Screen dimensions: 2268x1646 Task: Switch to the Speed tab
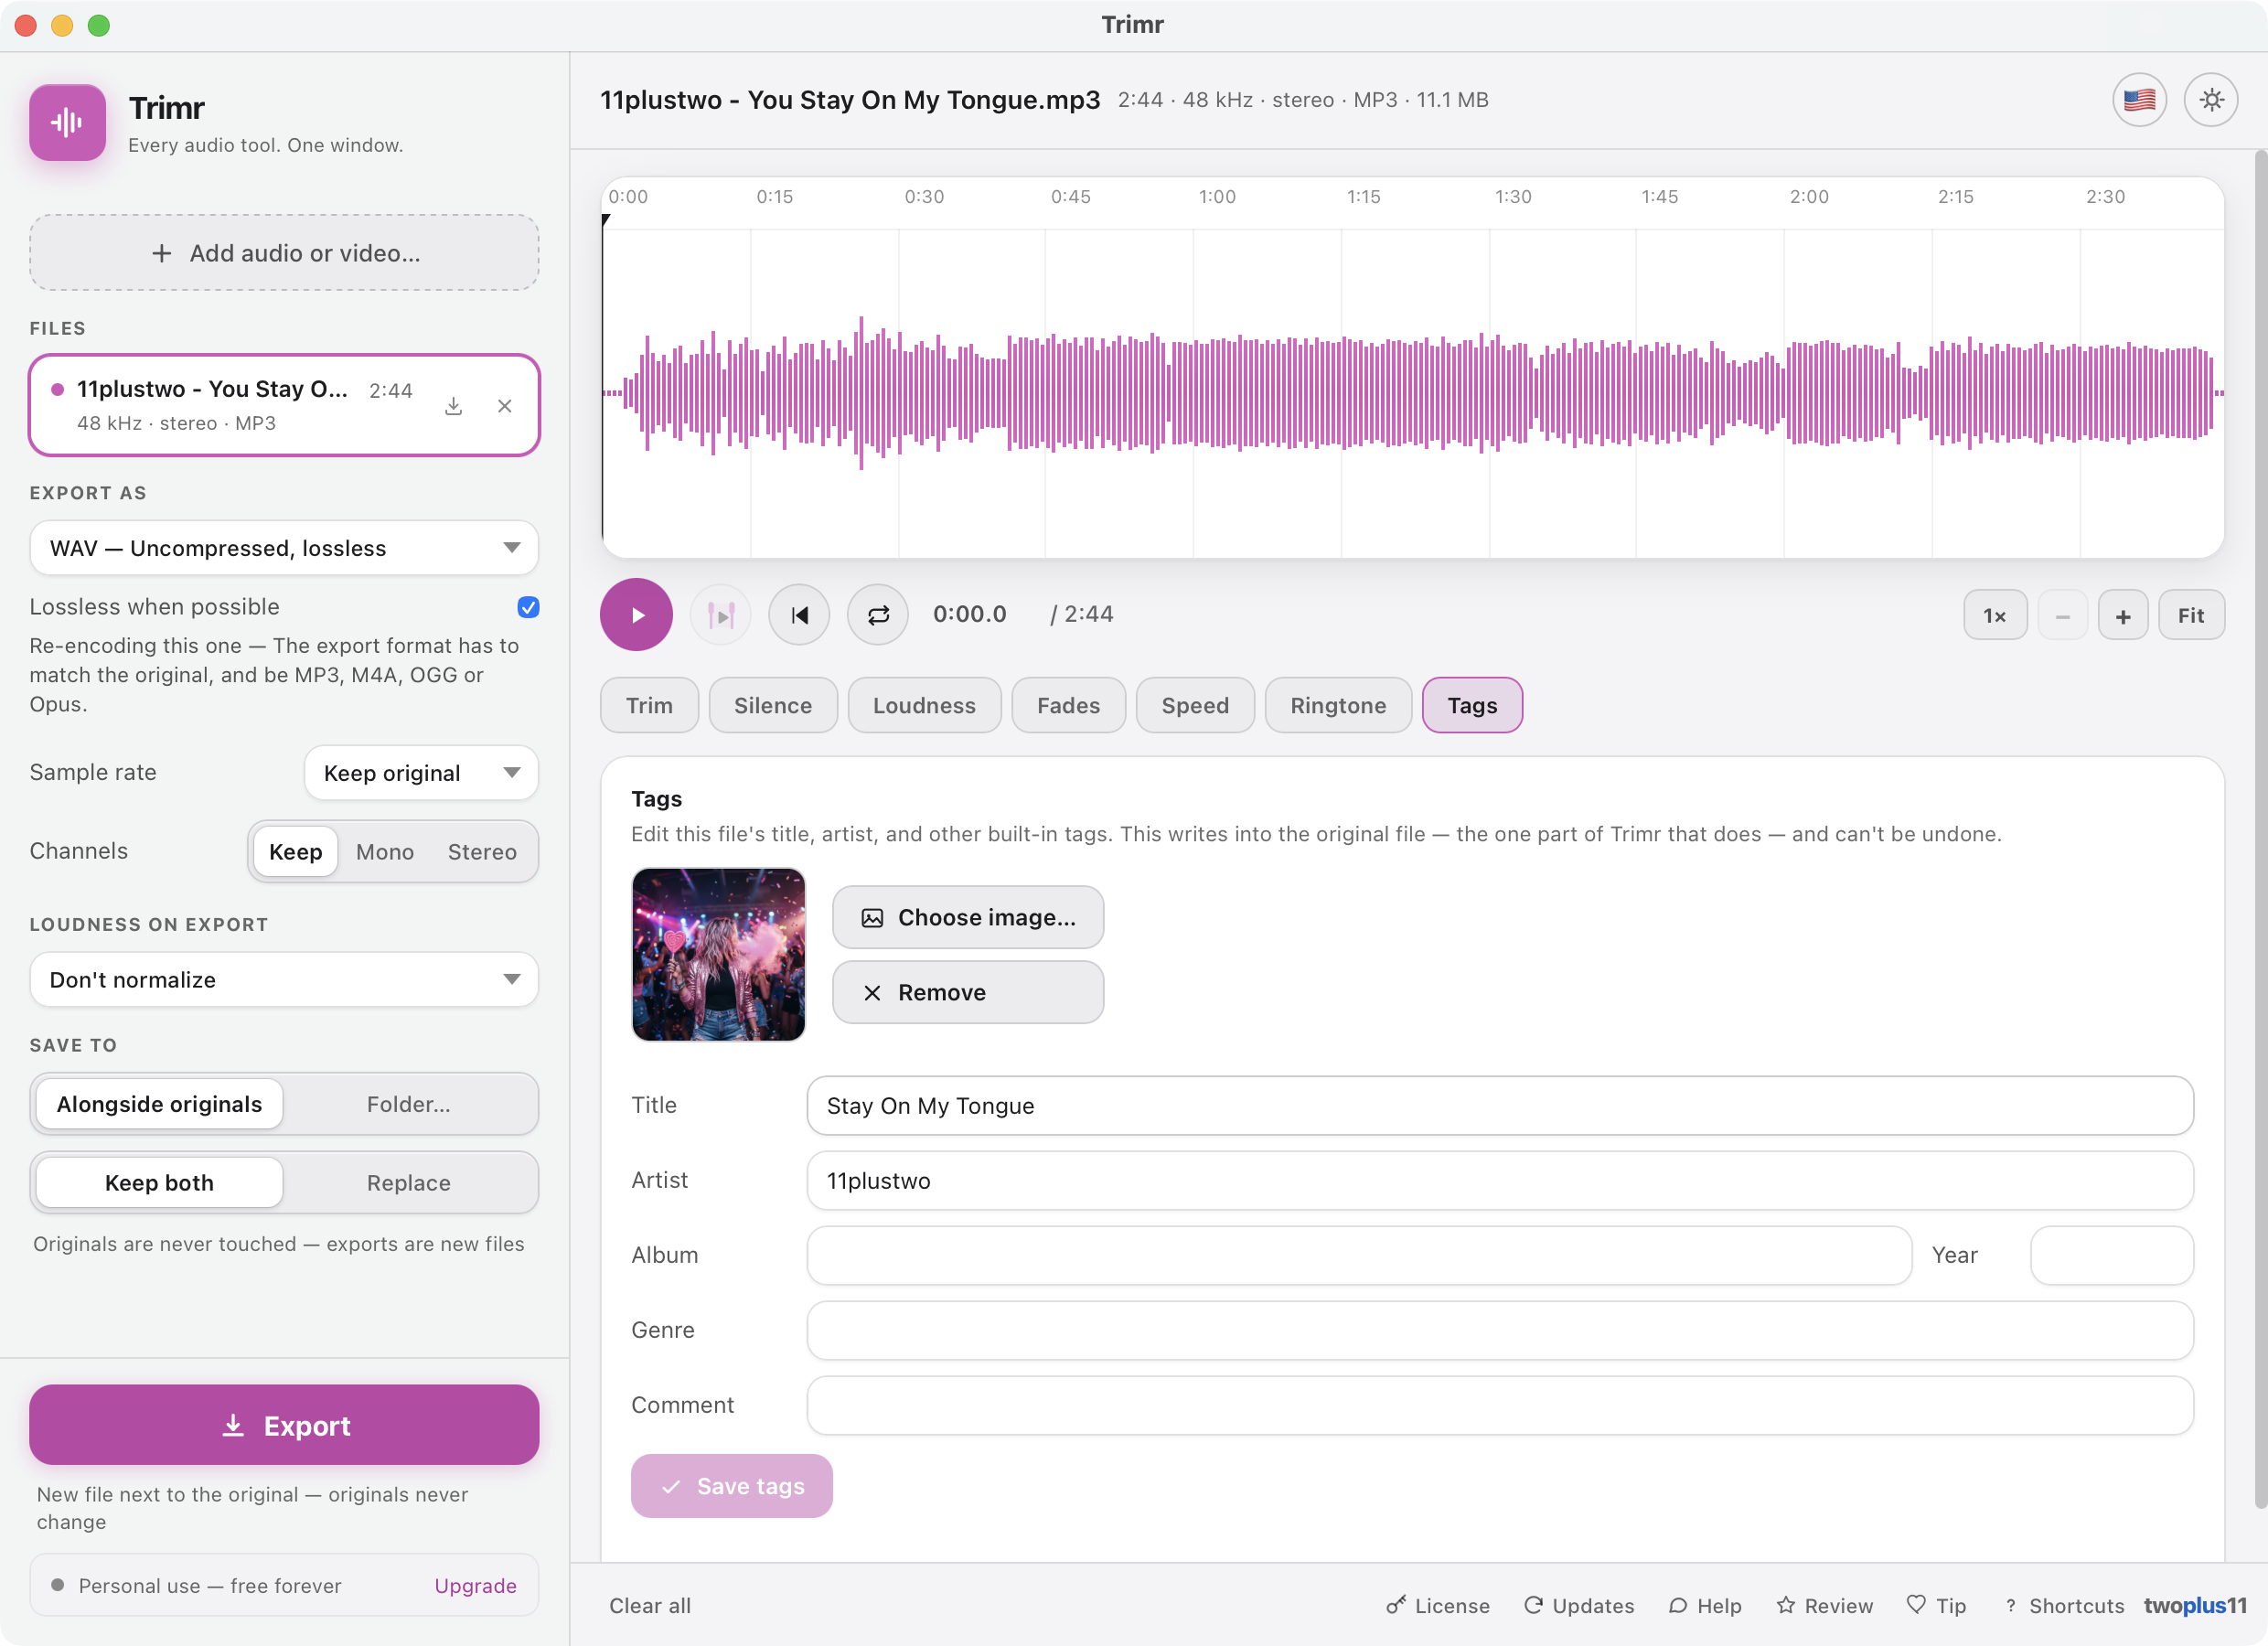1195,706
